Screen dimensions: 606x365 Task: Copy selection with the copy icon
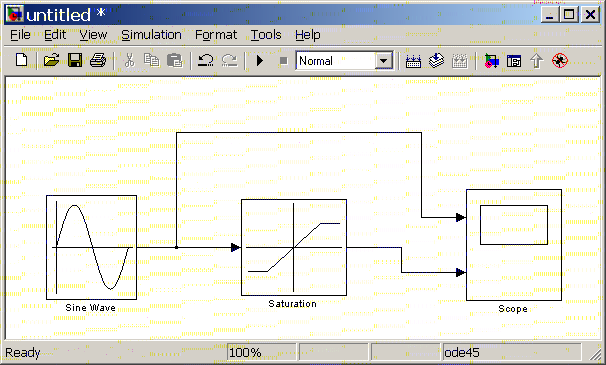point(151,61)
